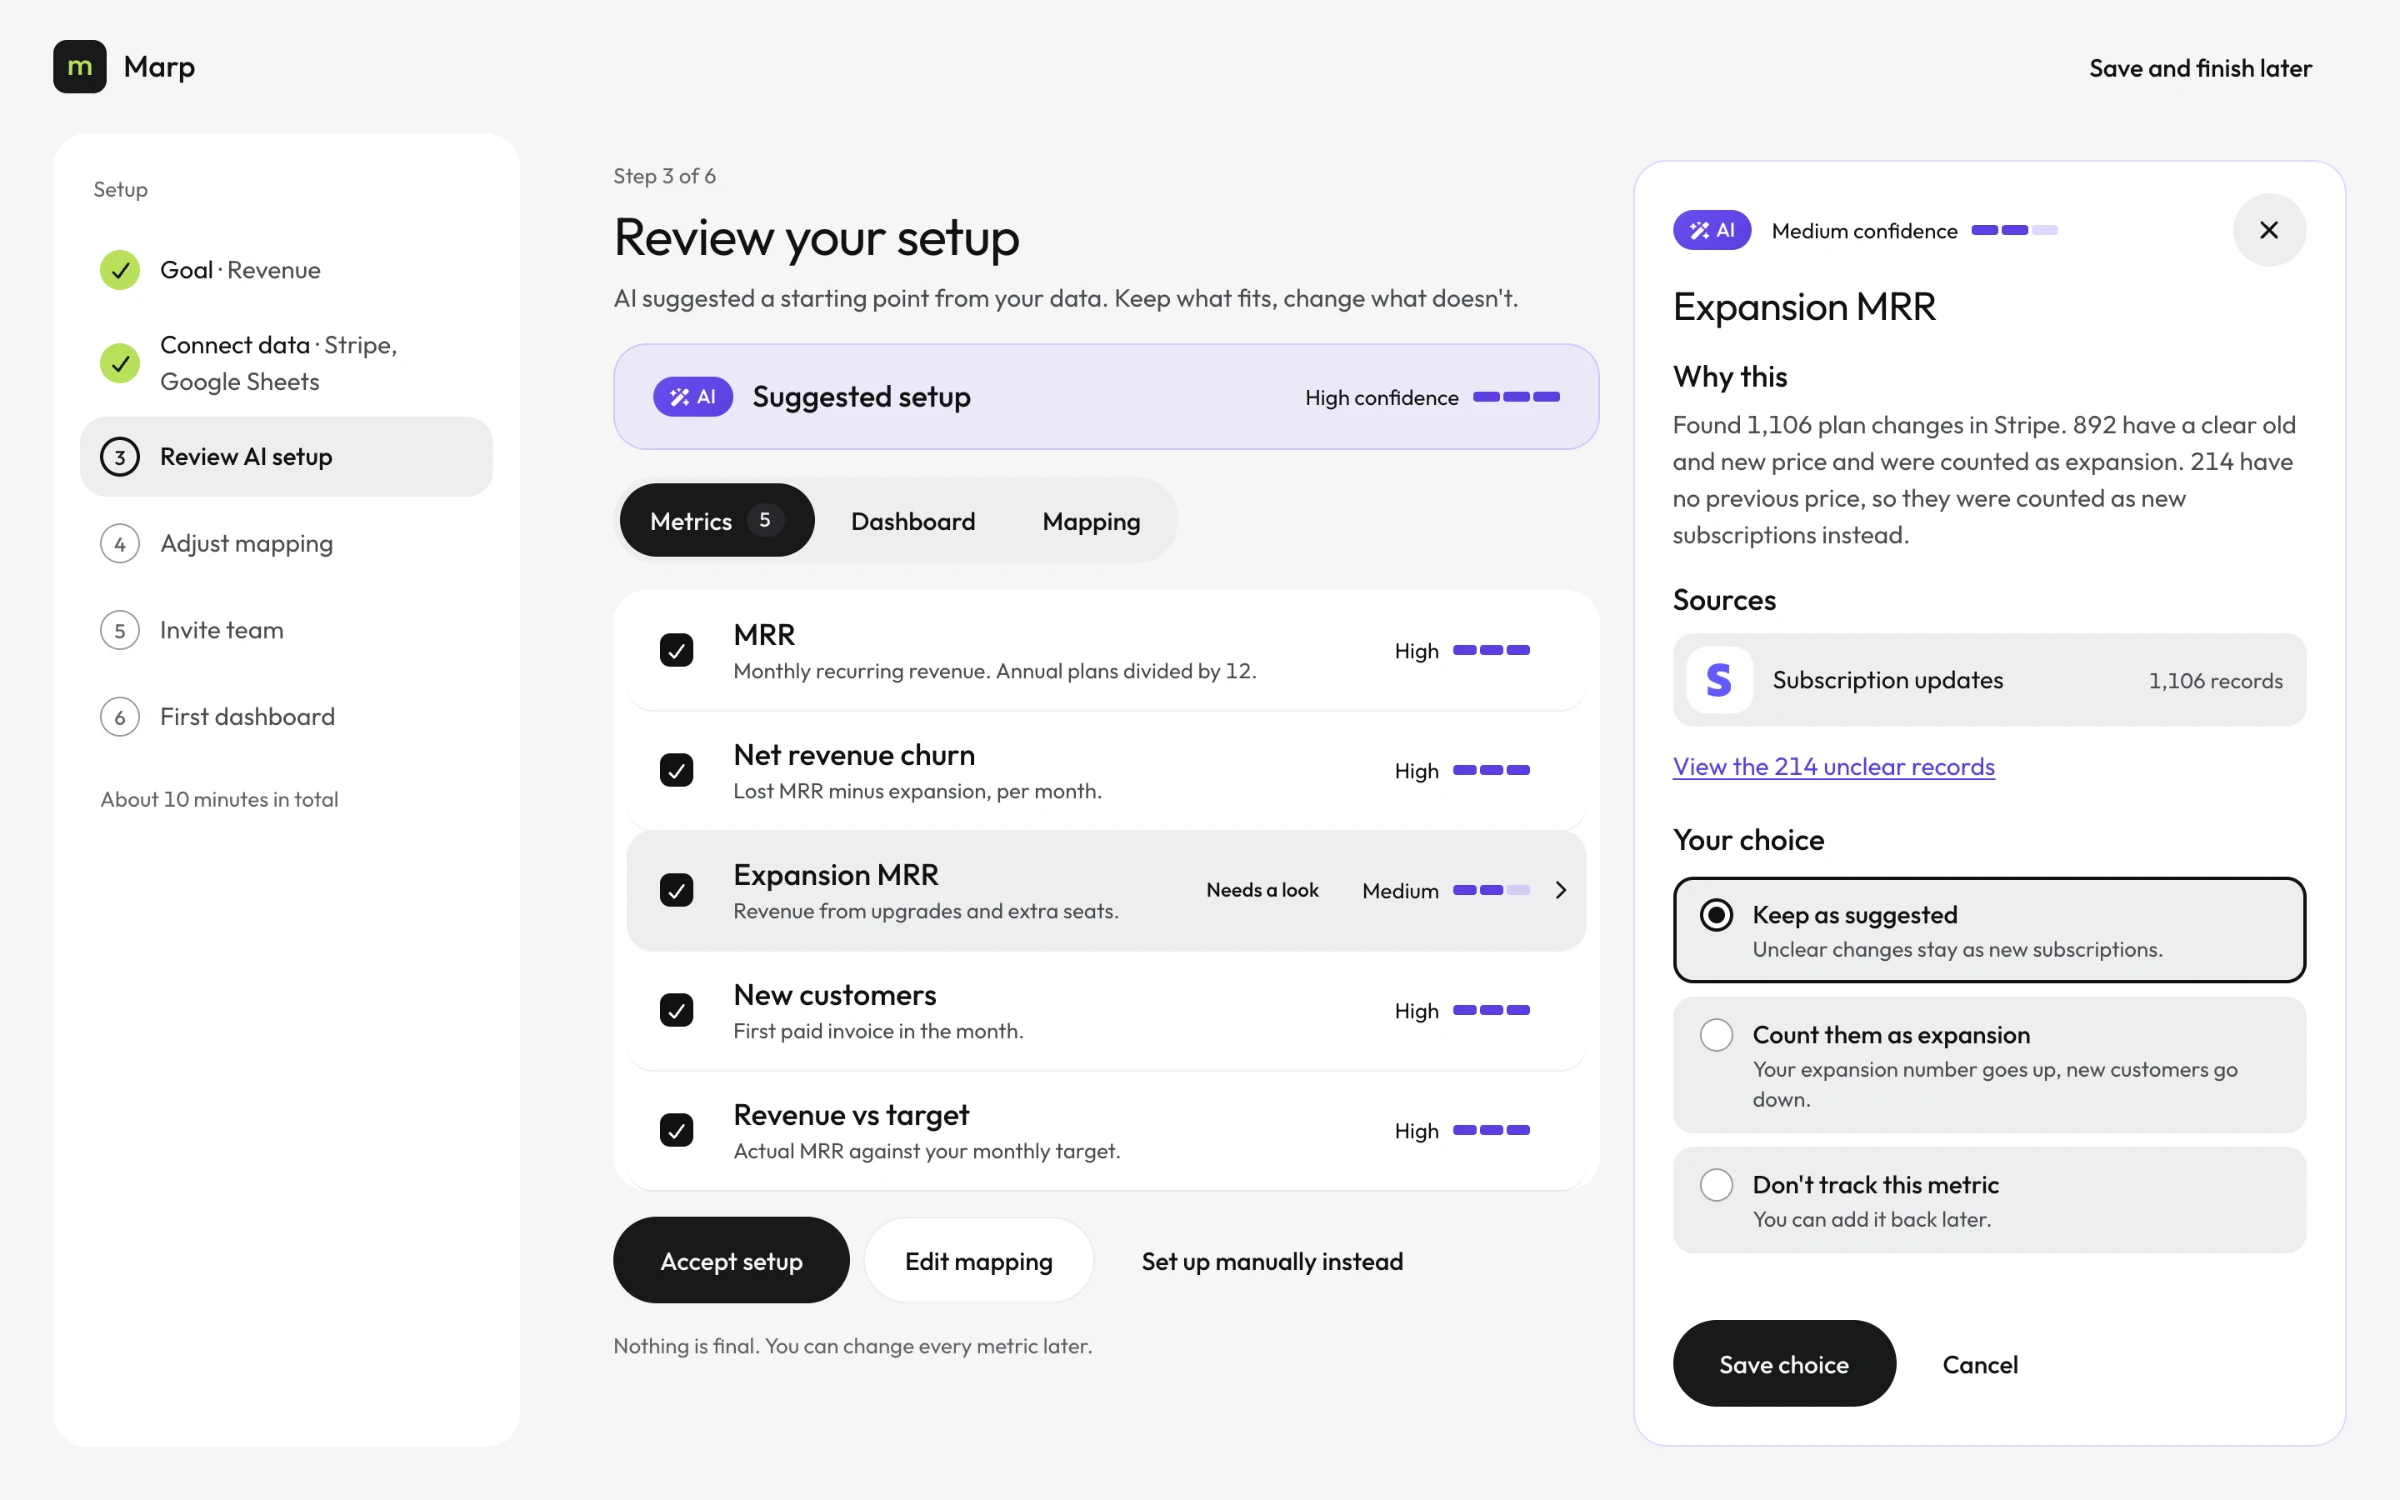
Task: Click step 3 circle for Review AI setup
Action: tap(120, 457)
